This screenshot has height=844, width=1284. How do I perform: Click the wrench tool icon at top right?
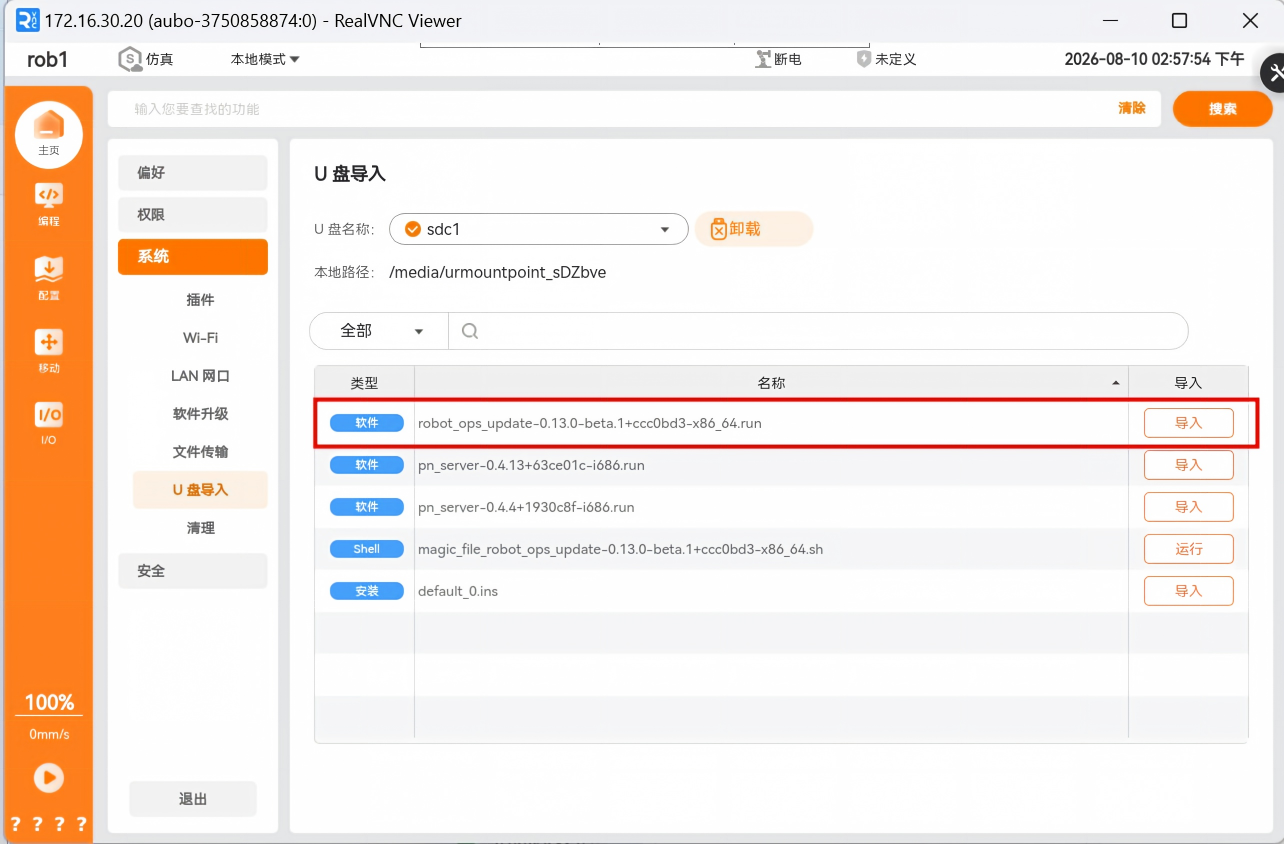pos(1273,73)
